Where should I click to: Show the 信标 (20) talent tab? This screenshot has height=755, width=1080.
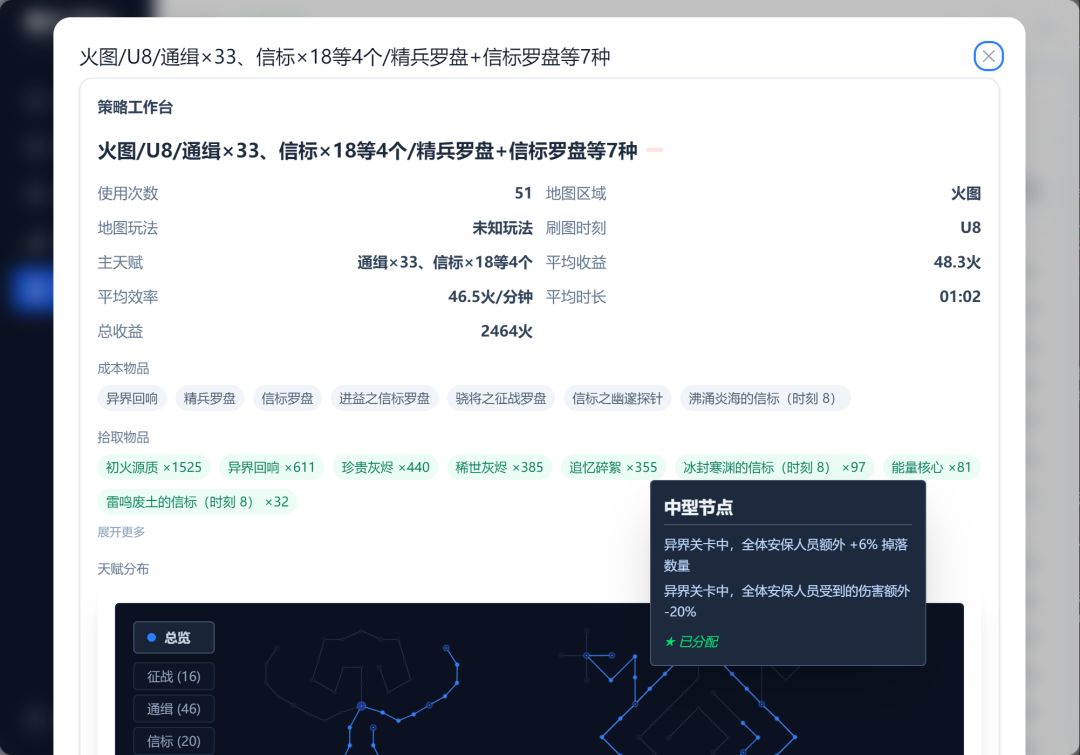pos(174,741)
